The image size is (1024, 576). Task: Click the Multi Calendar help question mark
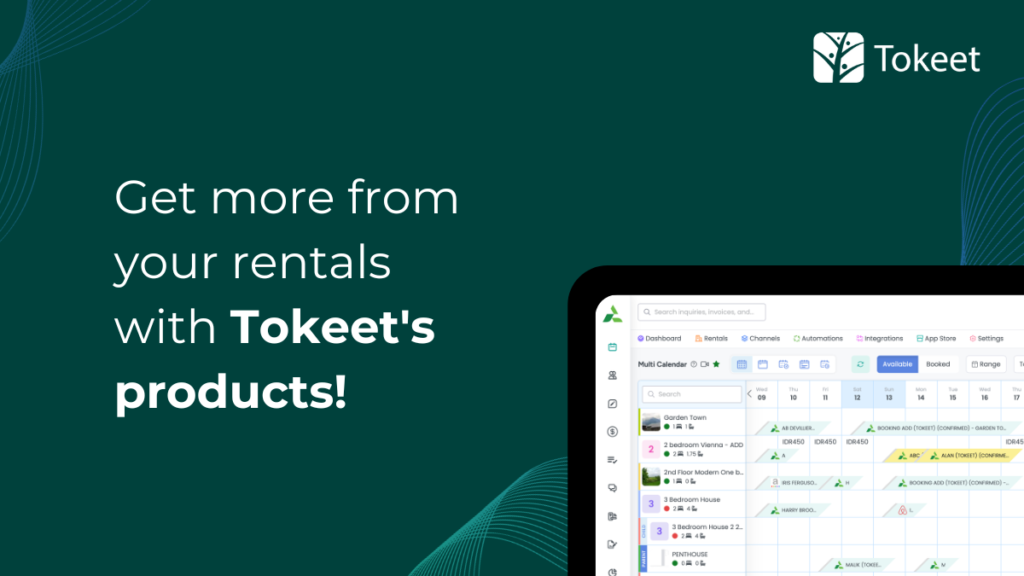click(x=694, y=364)
